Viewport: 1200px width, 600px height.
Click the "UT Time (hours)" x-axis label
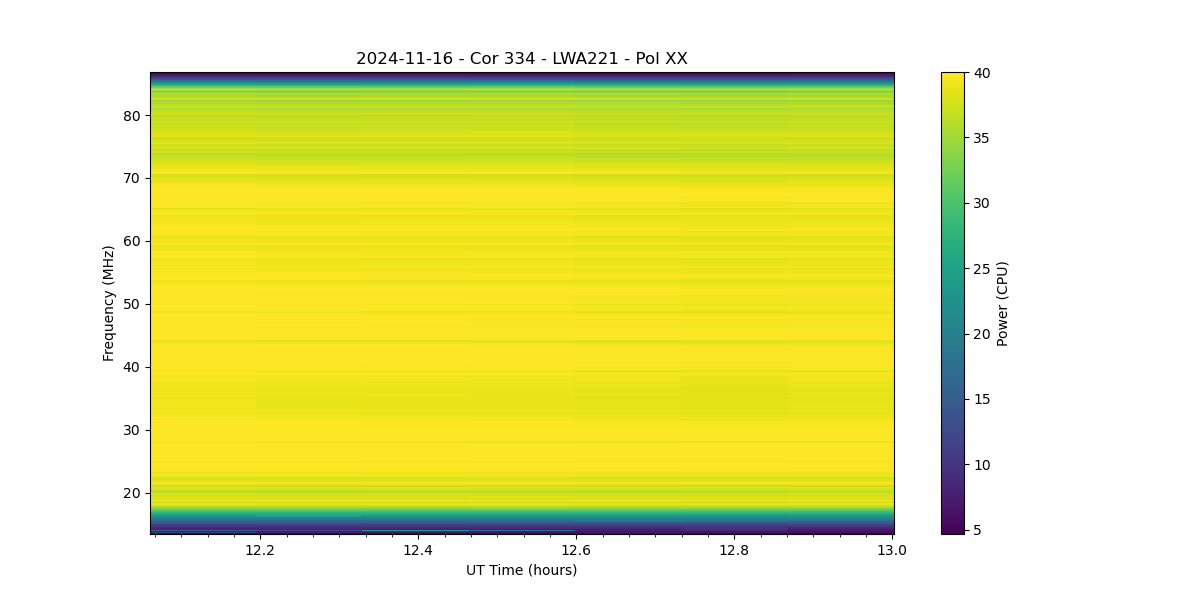click(521, 570)
